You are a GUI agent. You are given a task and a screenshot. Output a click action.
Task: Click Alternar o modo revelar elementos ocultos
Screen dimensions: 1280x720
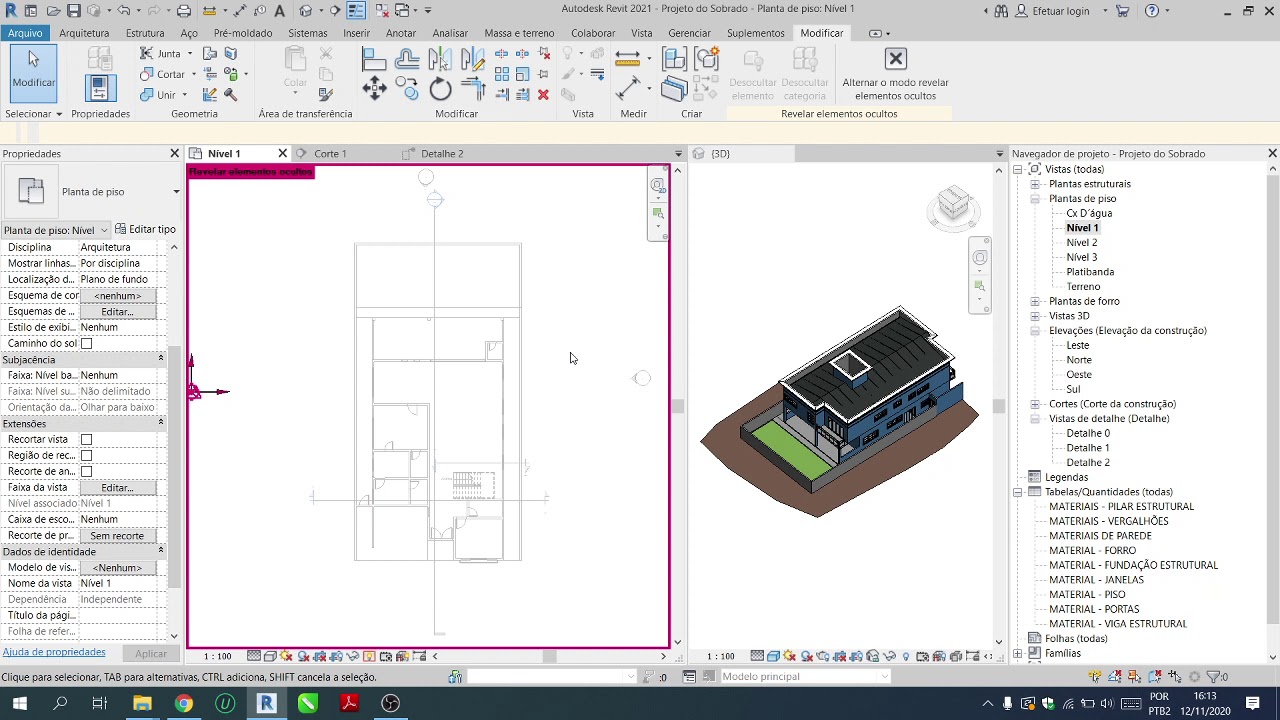[895, 75]
